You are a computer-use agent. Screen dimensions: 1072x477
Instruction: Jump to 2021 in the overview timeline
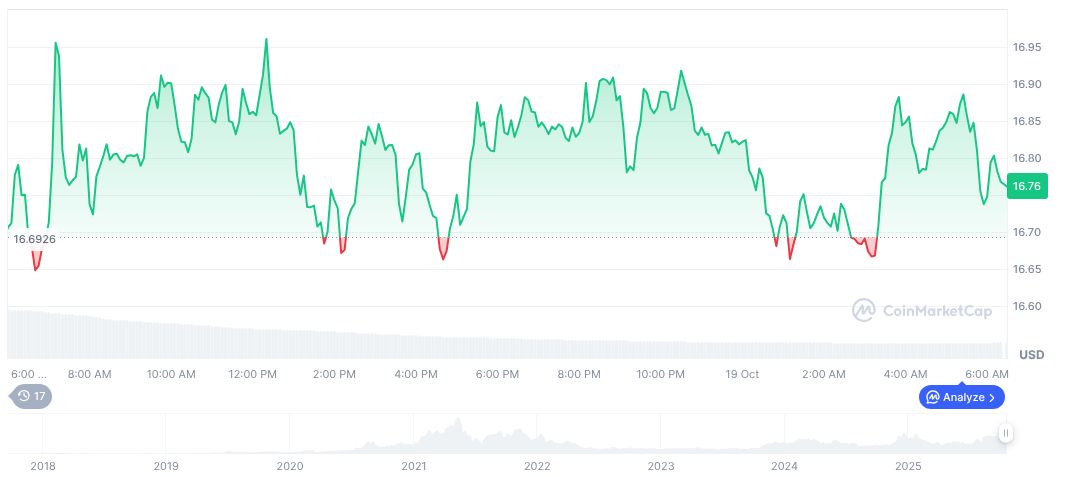click(x=413, y=466)
